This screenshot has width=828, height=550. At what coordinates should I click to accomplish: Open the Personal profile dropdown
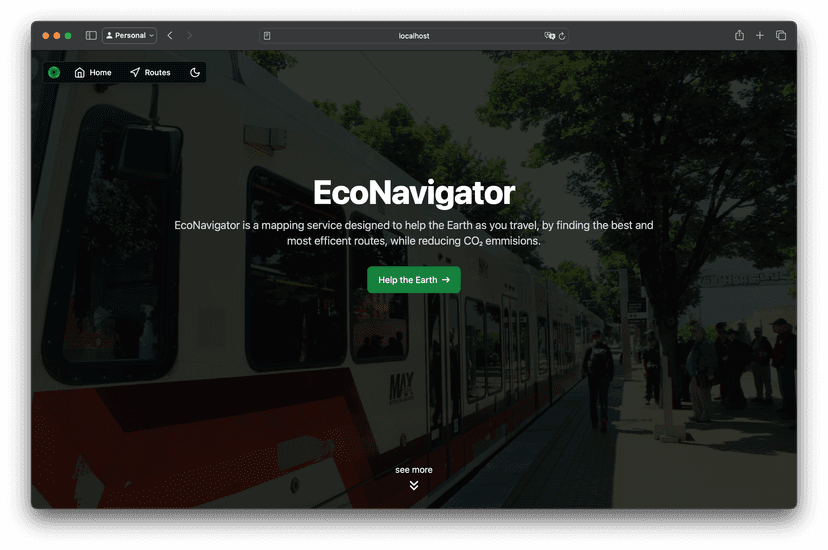(129, 35)
